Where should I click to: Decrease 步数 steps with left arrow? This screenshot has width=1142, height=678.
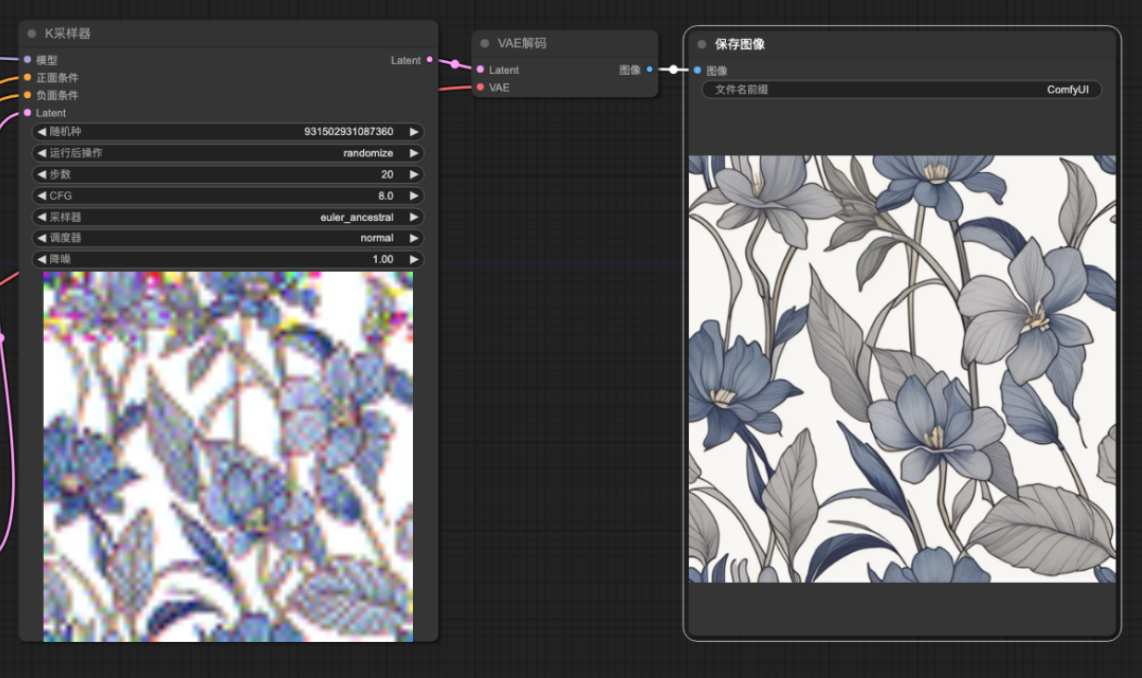point(42,174)
